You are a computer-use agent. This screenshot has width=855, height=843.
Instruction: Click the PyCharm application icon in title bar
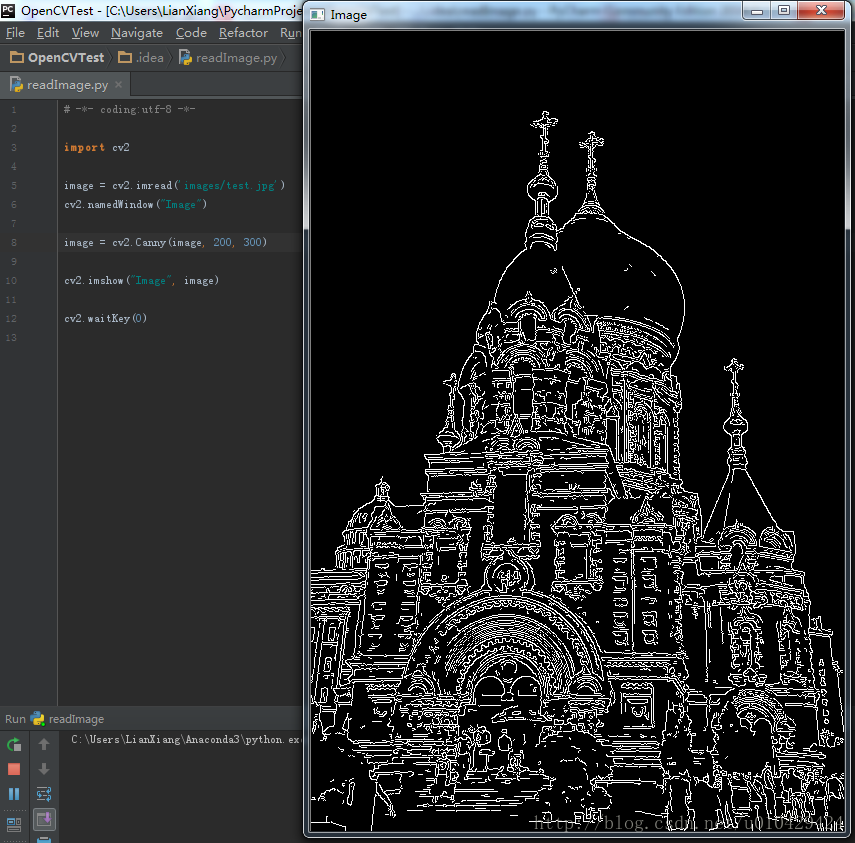coord(8,10)
